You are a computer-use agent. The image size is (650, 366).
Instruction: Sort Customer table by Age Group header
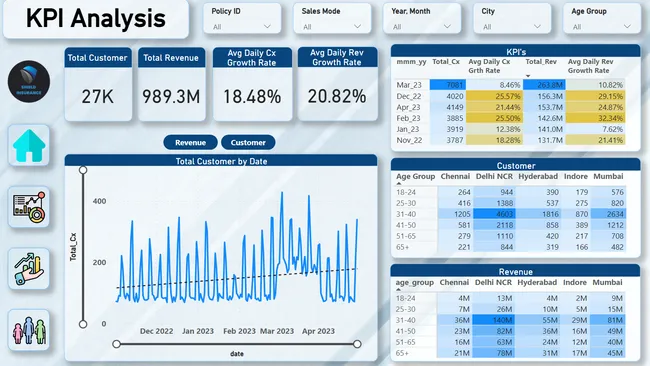tap(415, 176)
